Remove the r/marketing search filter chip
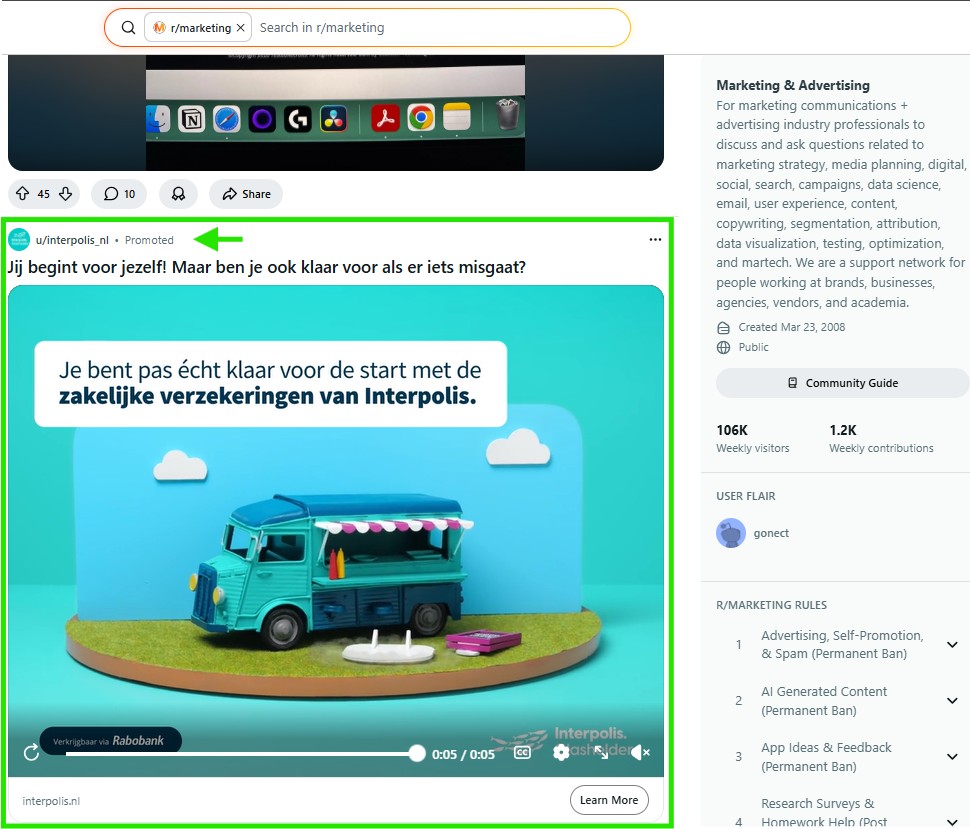 click(x=239, y=28)
